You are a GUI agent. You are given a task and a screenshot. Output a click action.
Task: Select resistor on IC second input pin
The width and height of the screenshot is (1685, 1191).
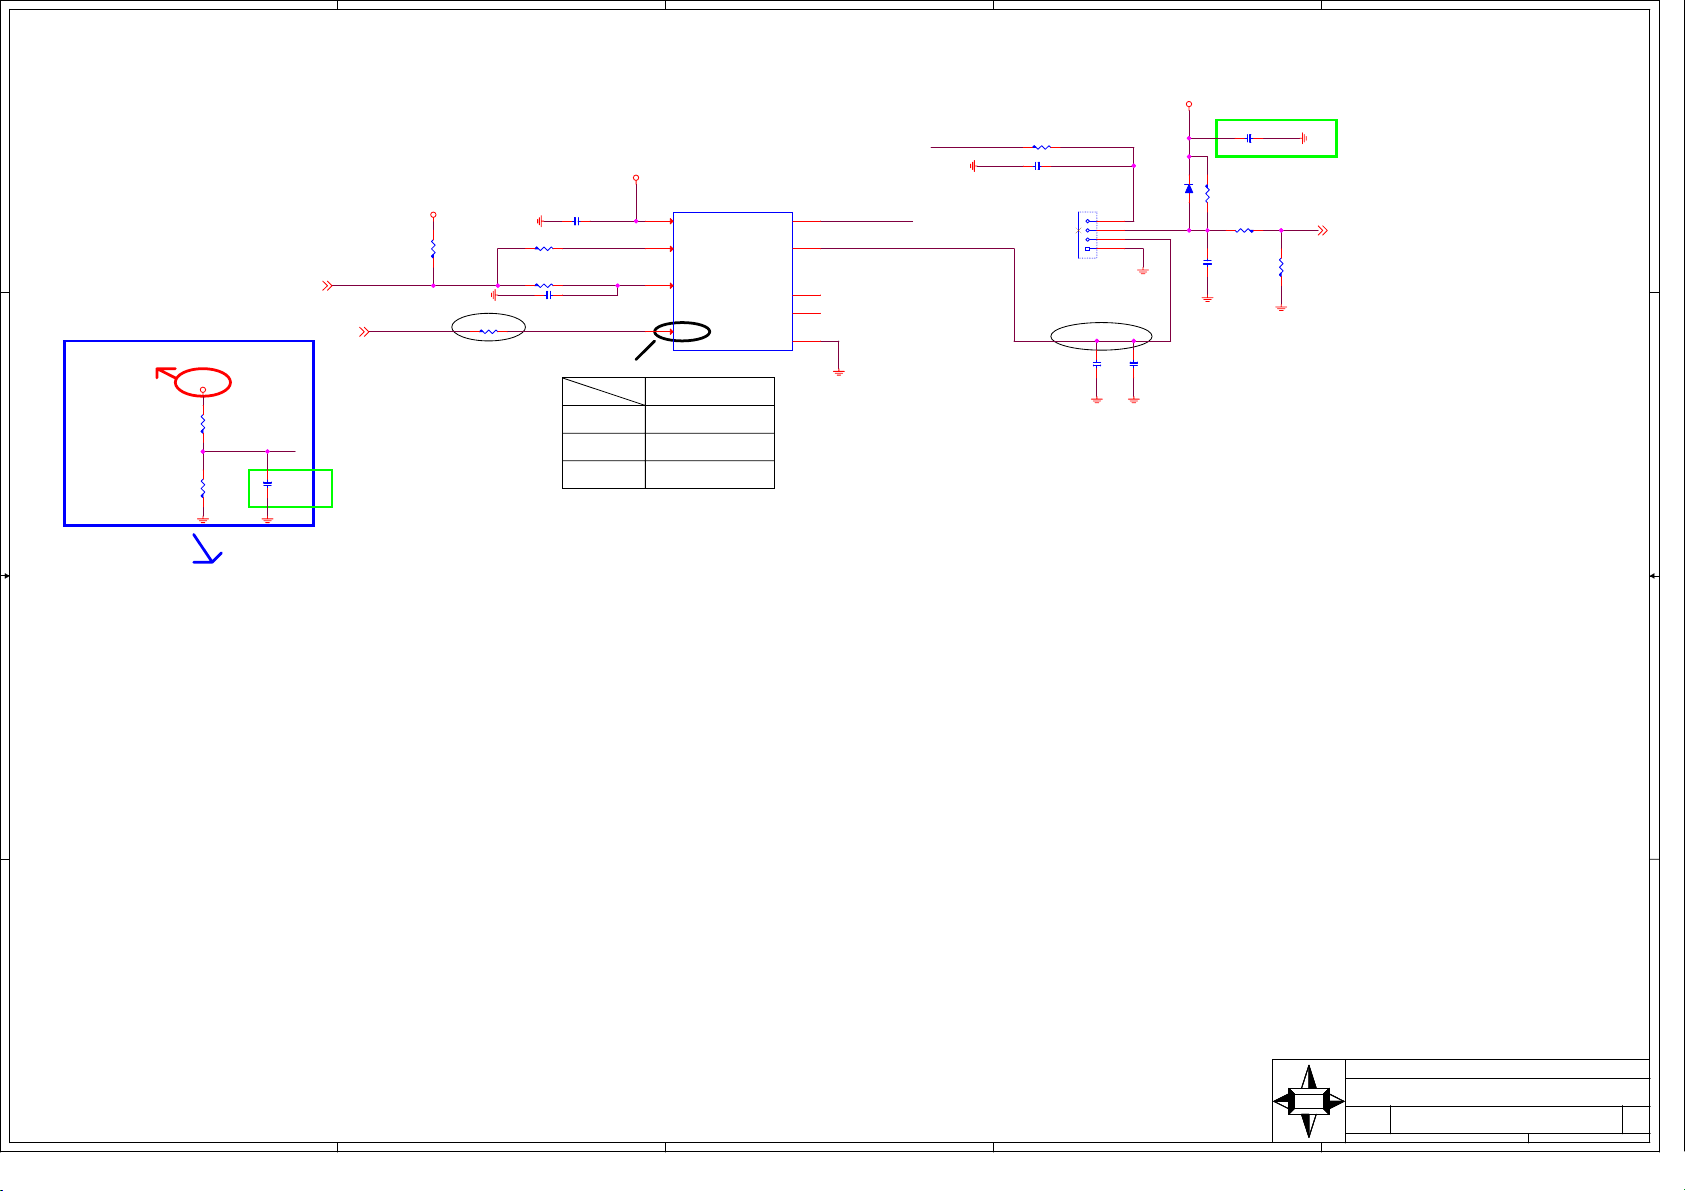pyautogui.click(x=544, y=249)
